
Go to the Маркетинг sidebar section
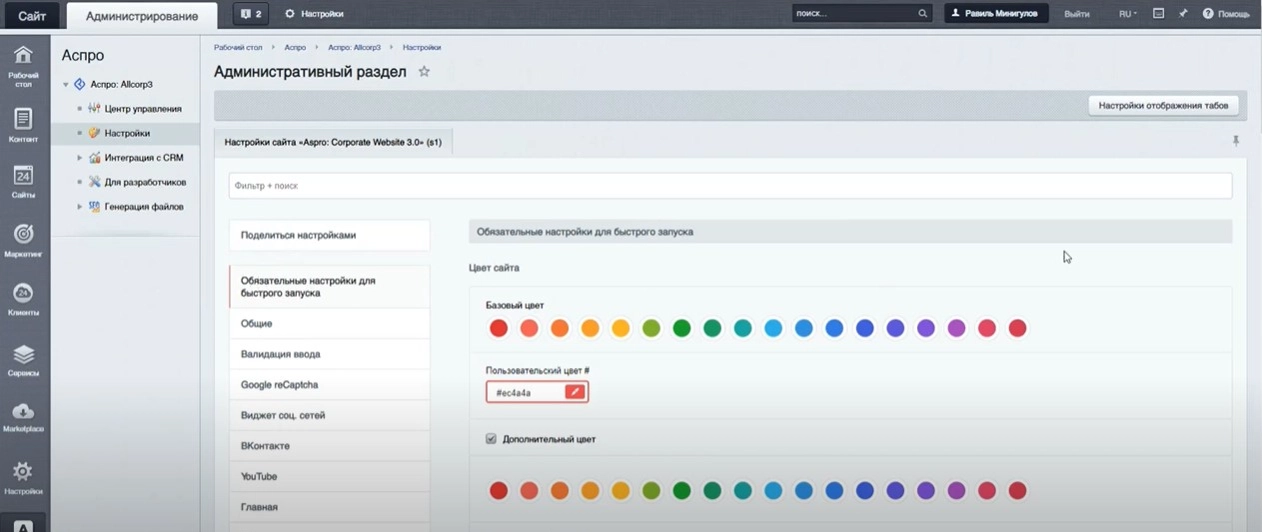coord(23,241)
